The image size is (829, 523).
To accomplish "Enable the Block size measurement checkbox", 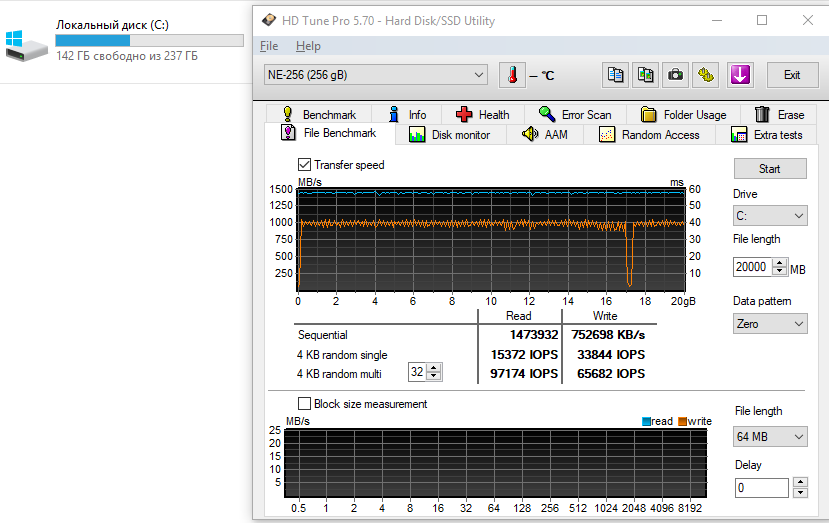I will (x=304, y=403).
